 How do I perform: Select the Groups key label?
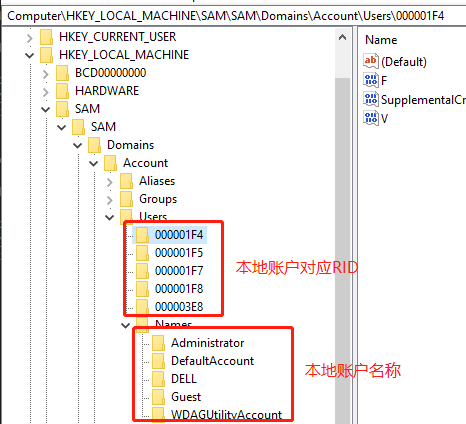coord(158,199)
